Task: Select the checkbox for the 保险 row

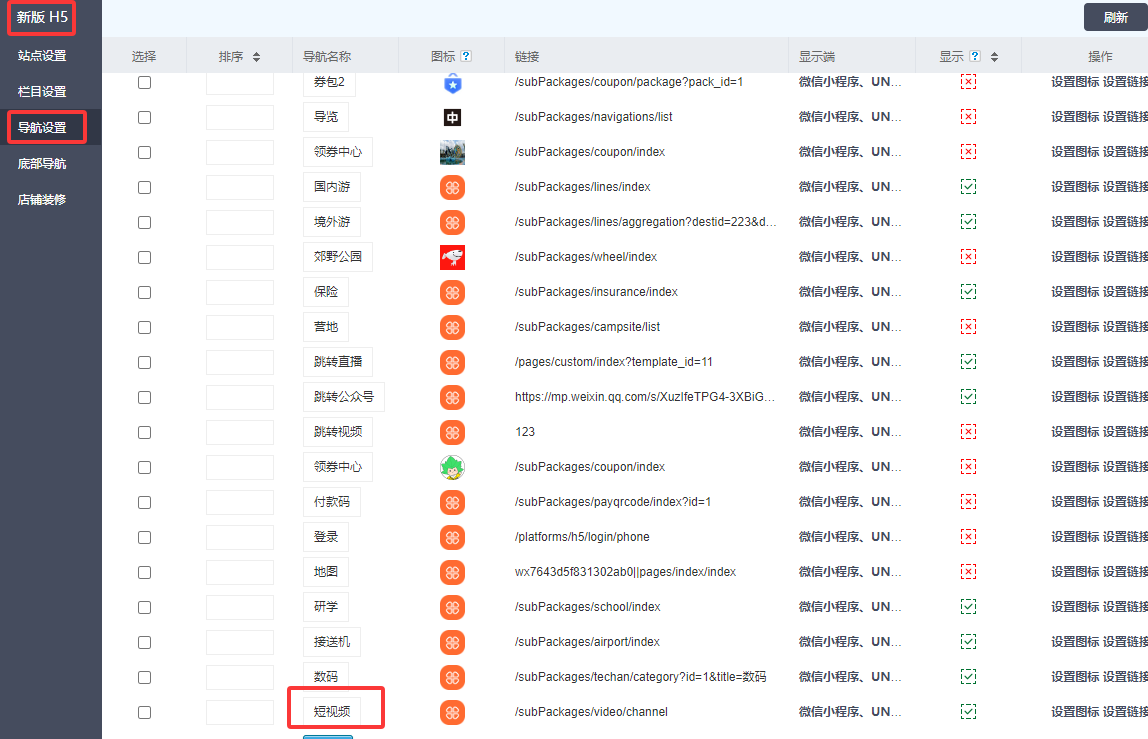Action: [x=144, y=292]
